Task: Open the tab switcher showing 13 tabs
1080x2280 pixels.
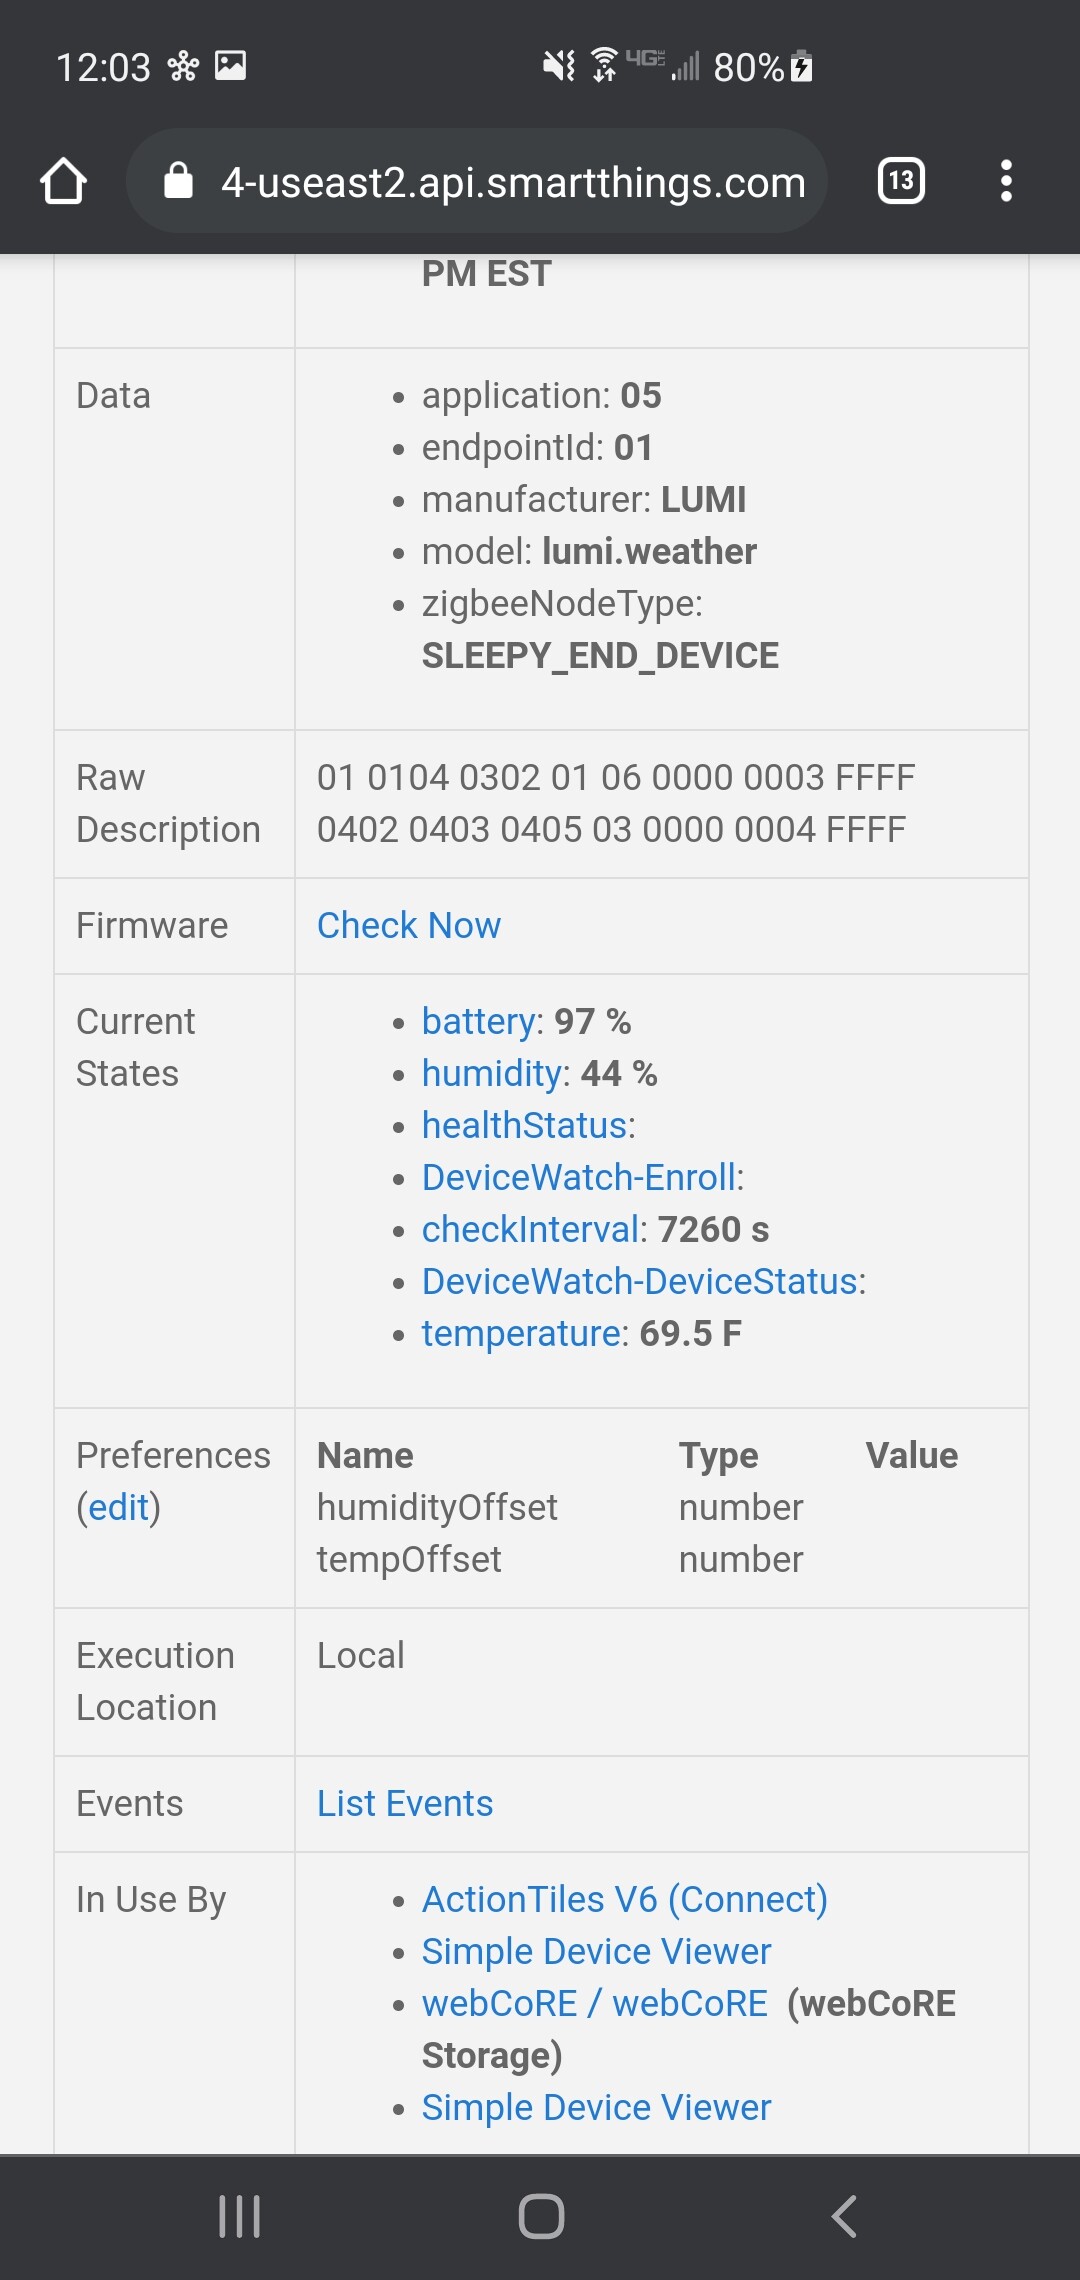Action: tap(901, 181)
